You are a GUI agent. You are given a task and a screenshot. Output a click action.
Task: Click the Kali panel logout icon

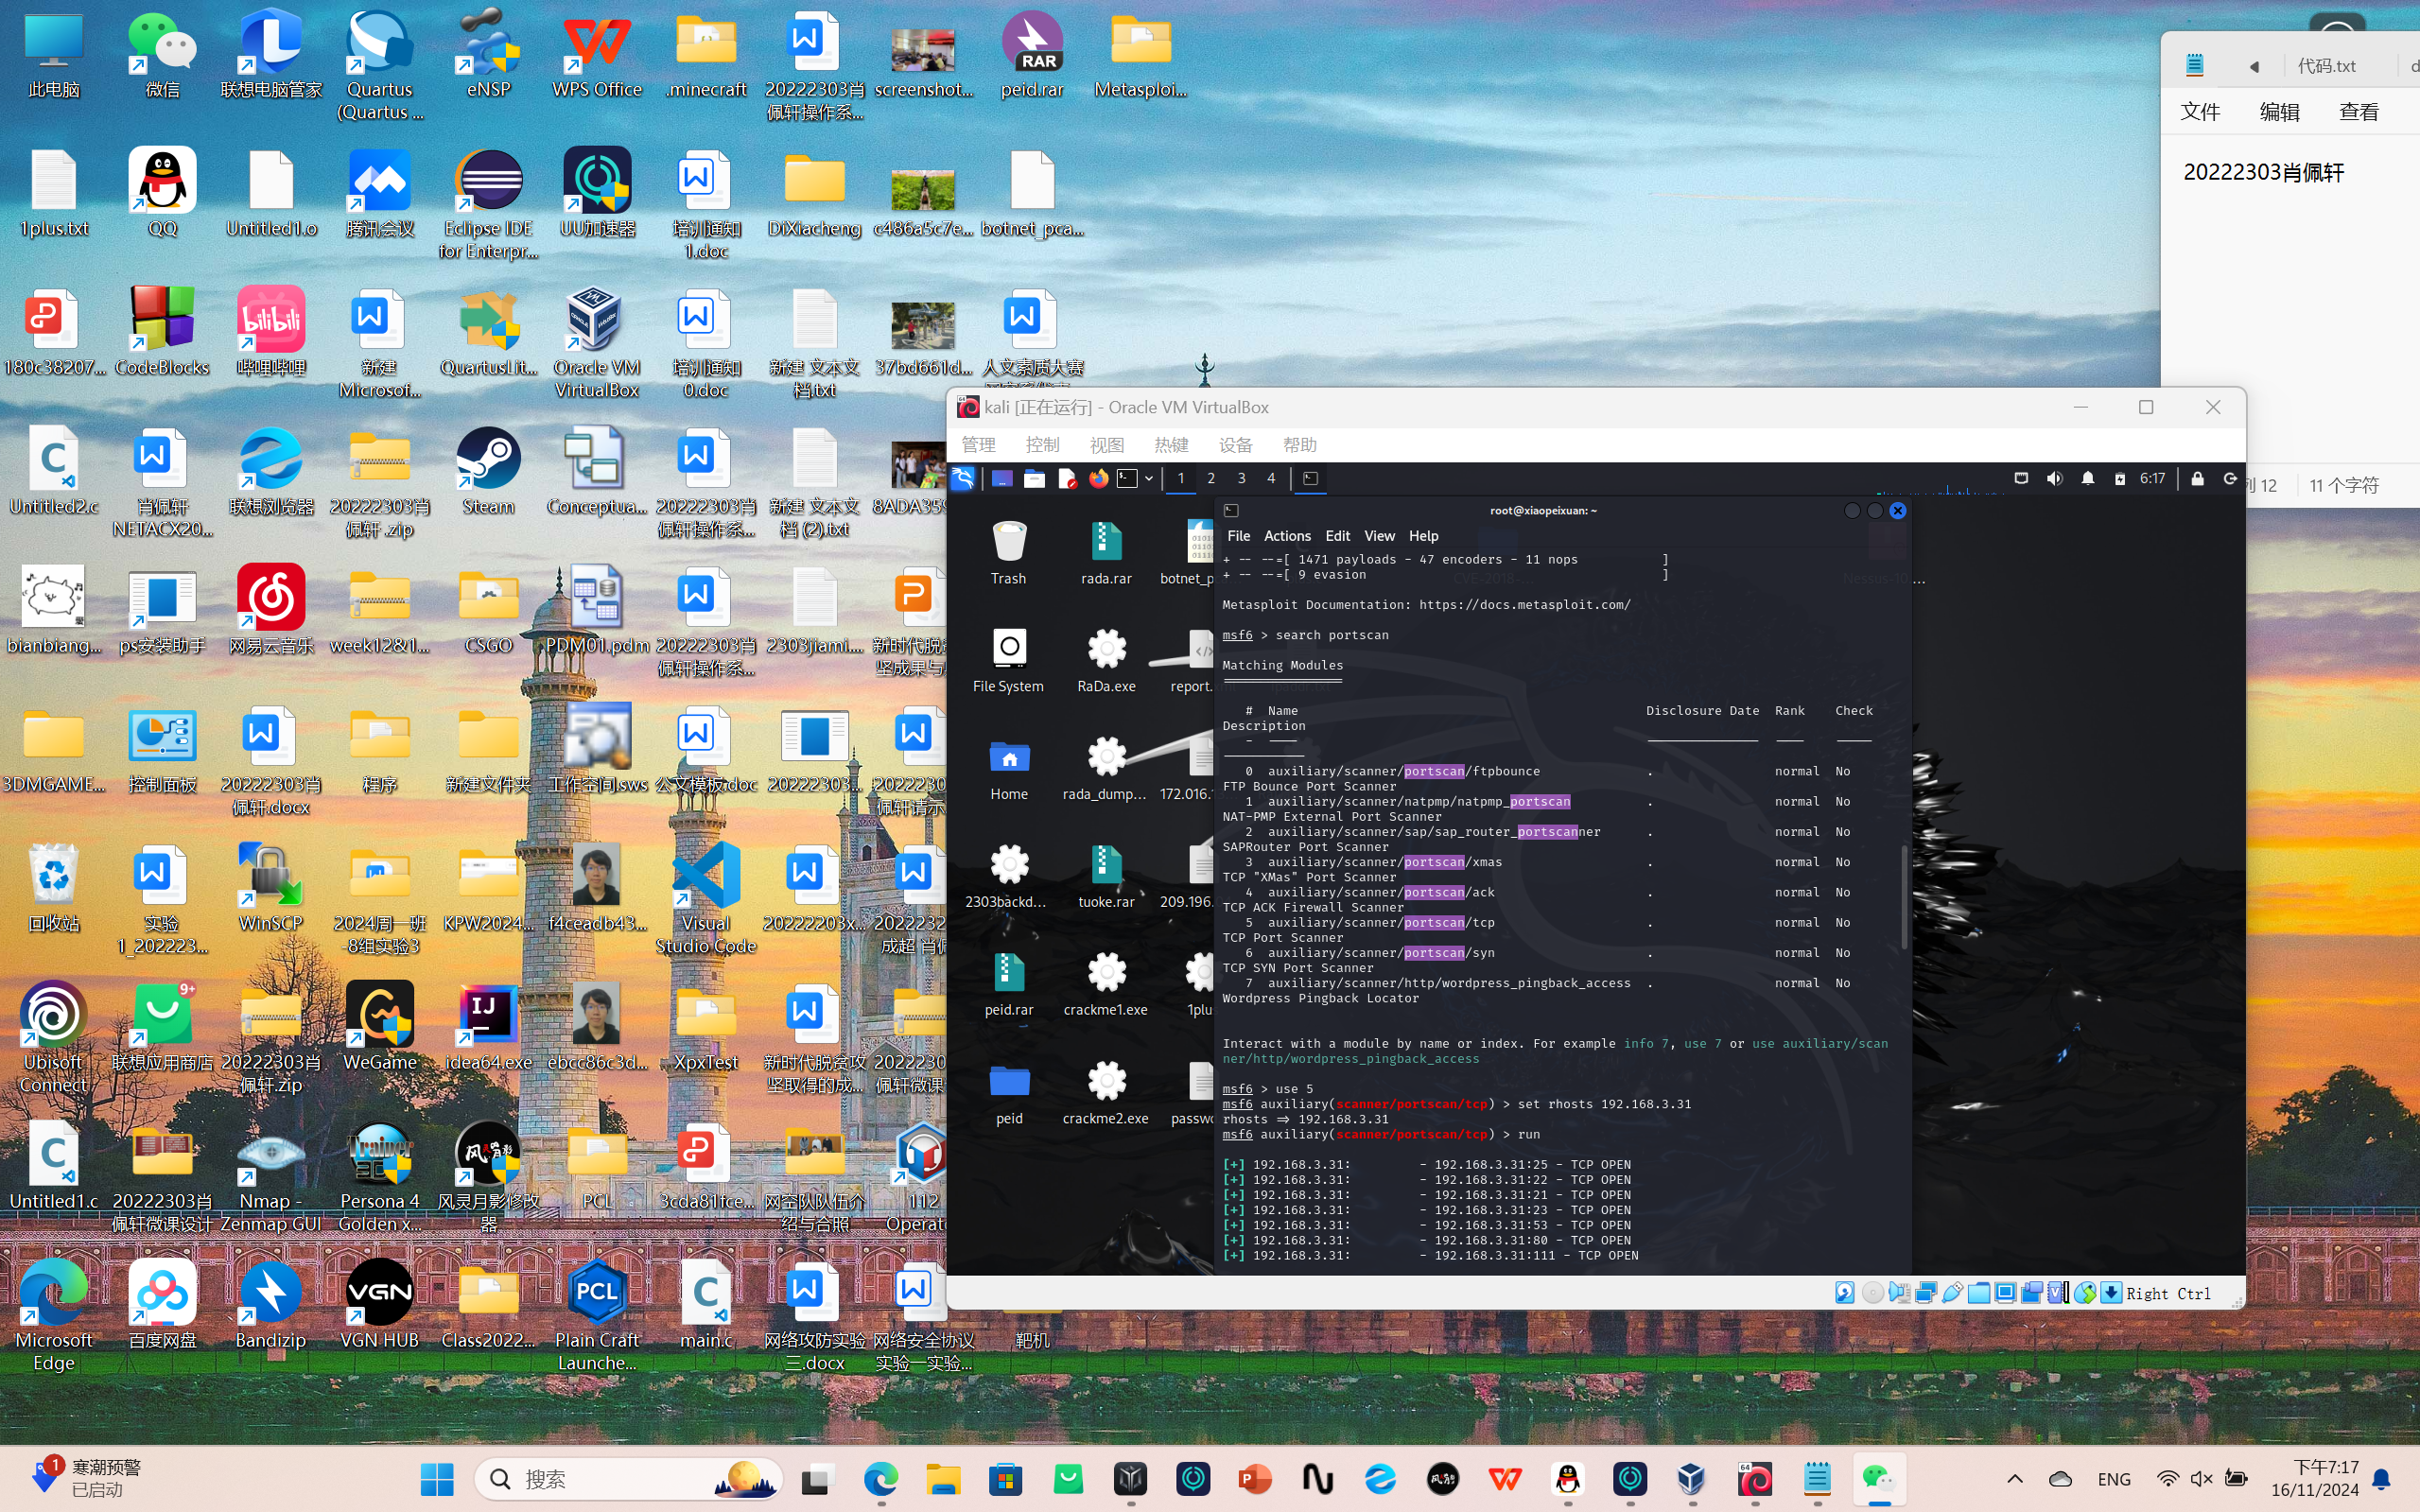coord(2230,478)
